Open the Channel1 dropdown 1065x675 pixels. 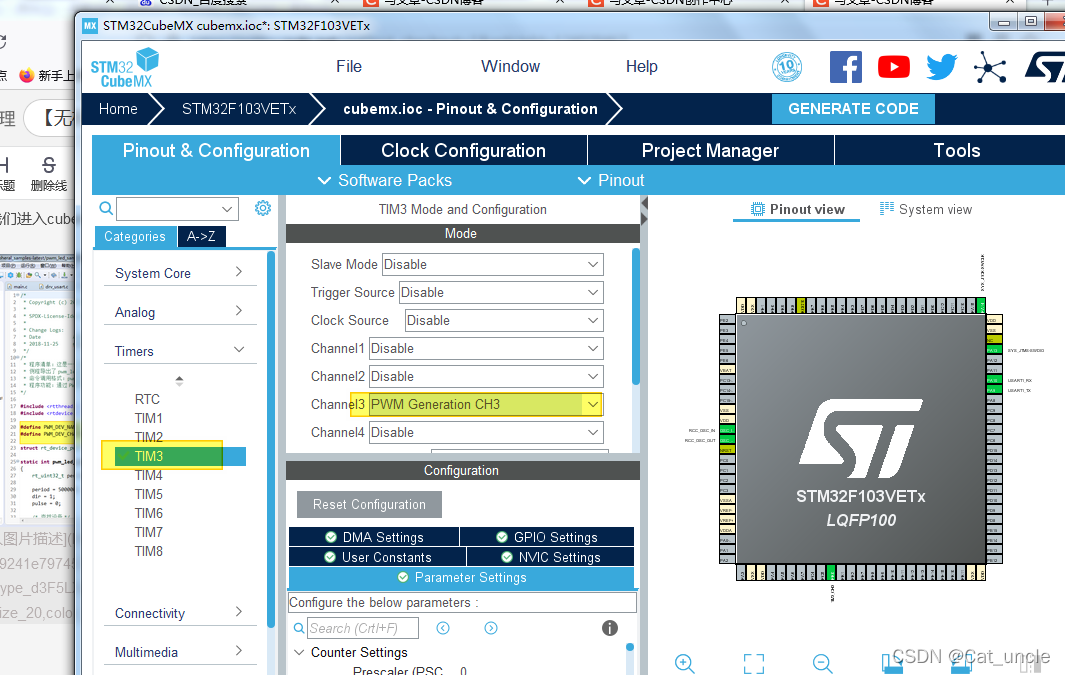(486, 348)
